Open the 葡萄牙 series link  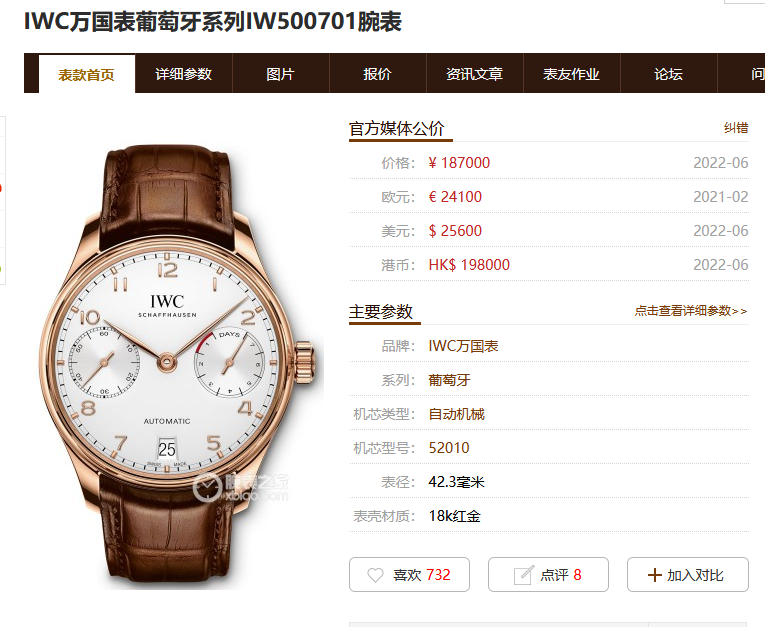coord(449,380)
